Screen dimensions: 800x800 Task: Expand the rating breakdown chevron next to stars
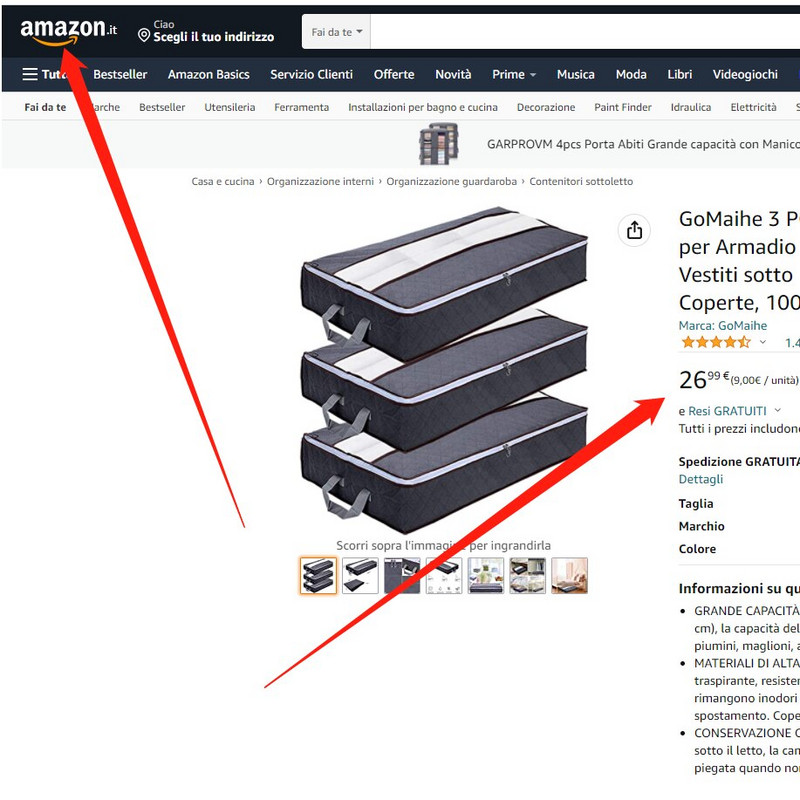[x=763, y=342]
